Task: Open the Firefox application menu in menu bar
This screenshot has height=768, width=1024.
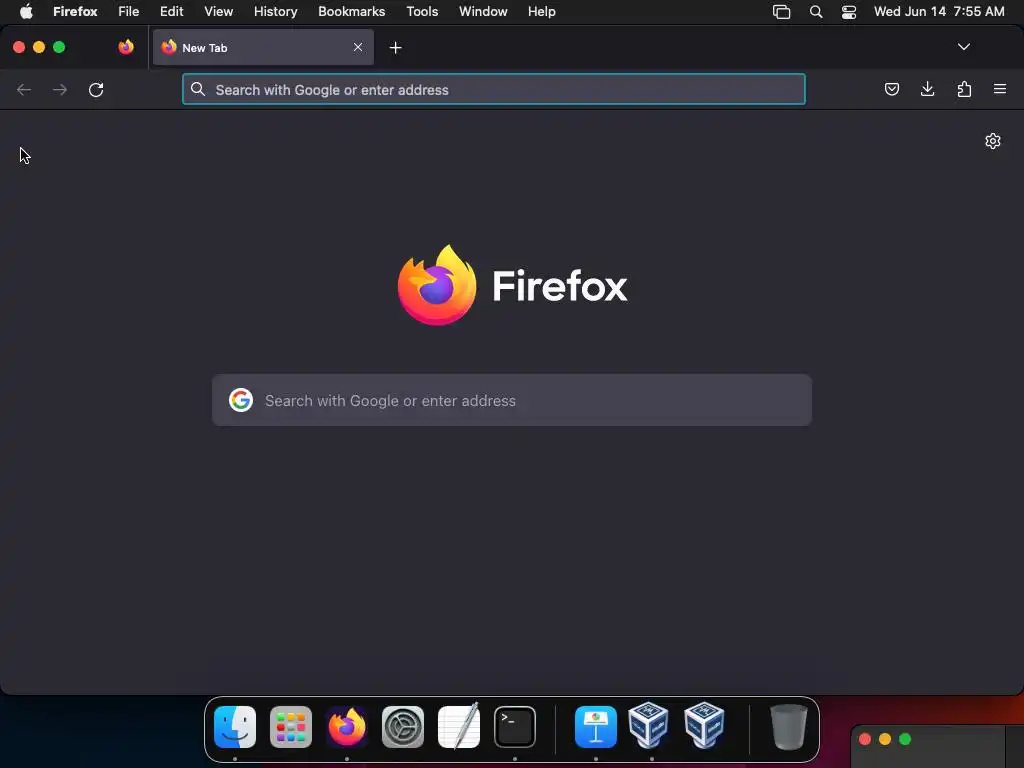Action: pos(75,11)
